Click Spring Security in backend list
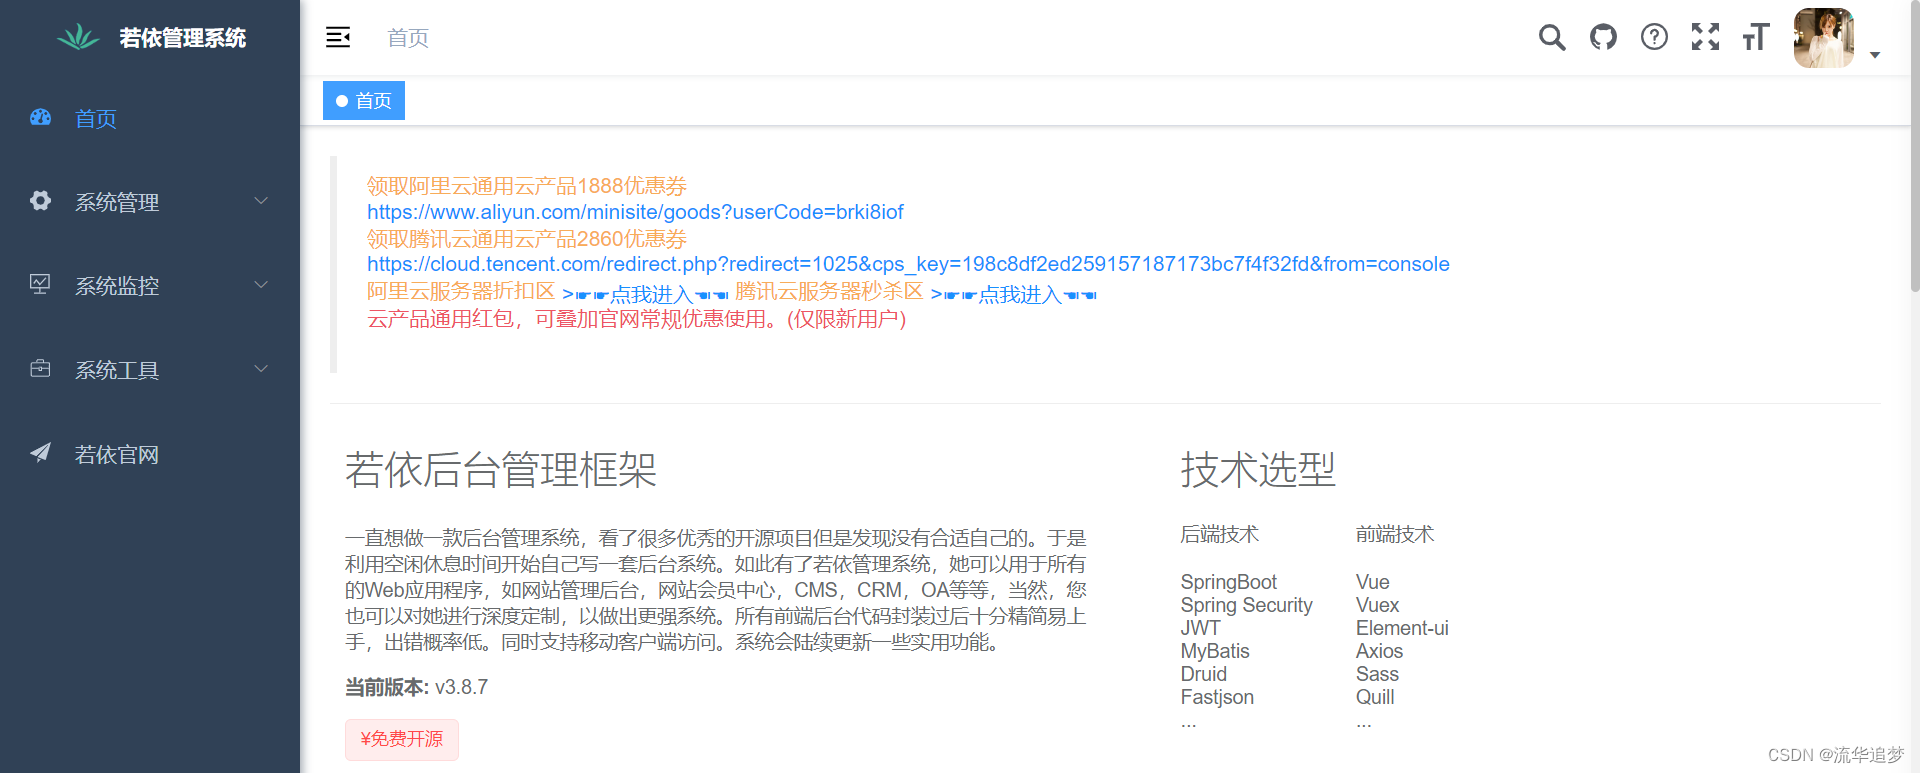This screenshot has height=773, width=1920. (x=1247, y=605)
